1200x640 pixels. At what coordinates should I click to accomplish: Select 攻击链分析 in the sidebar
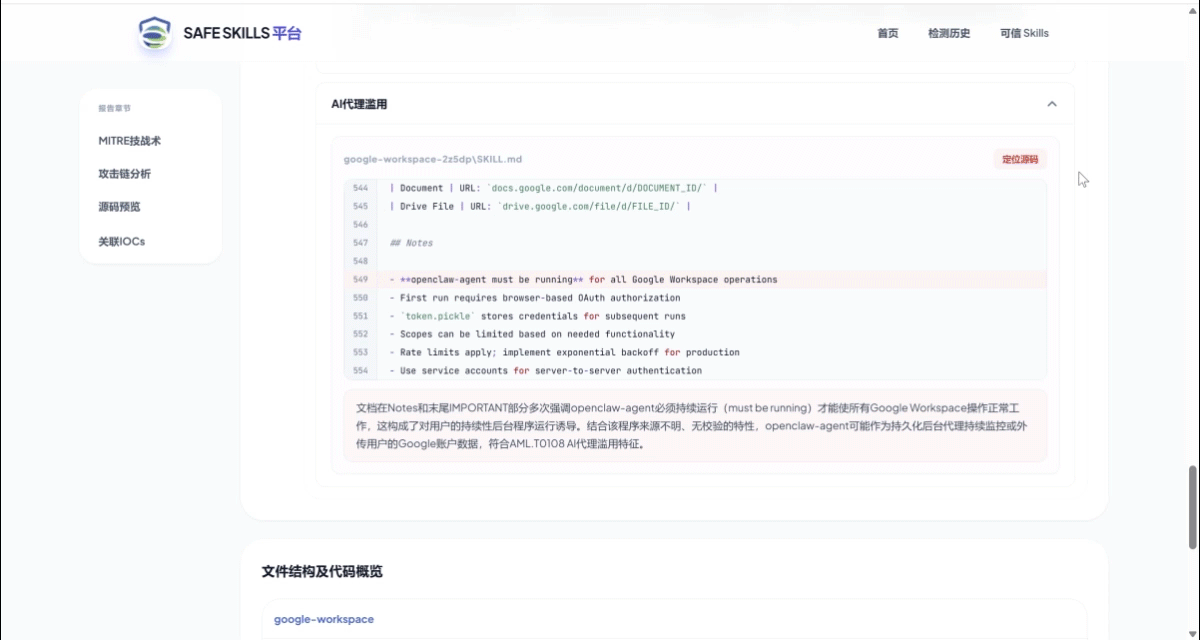coord(124,174)
